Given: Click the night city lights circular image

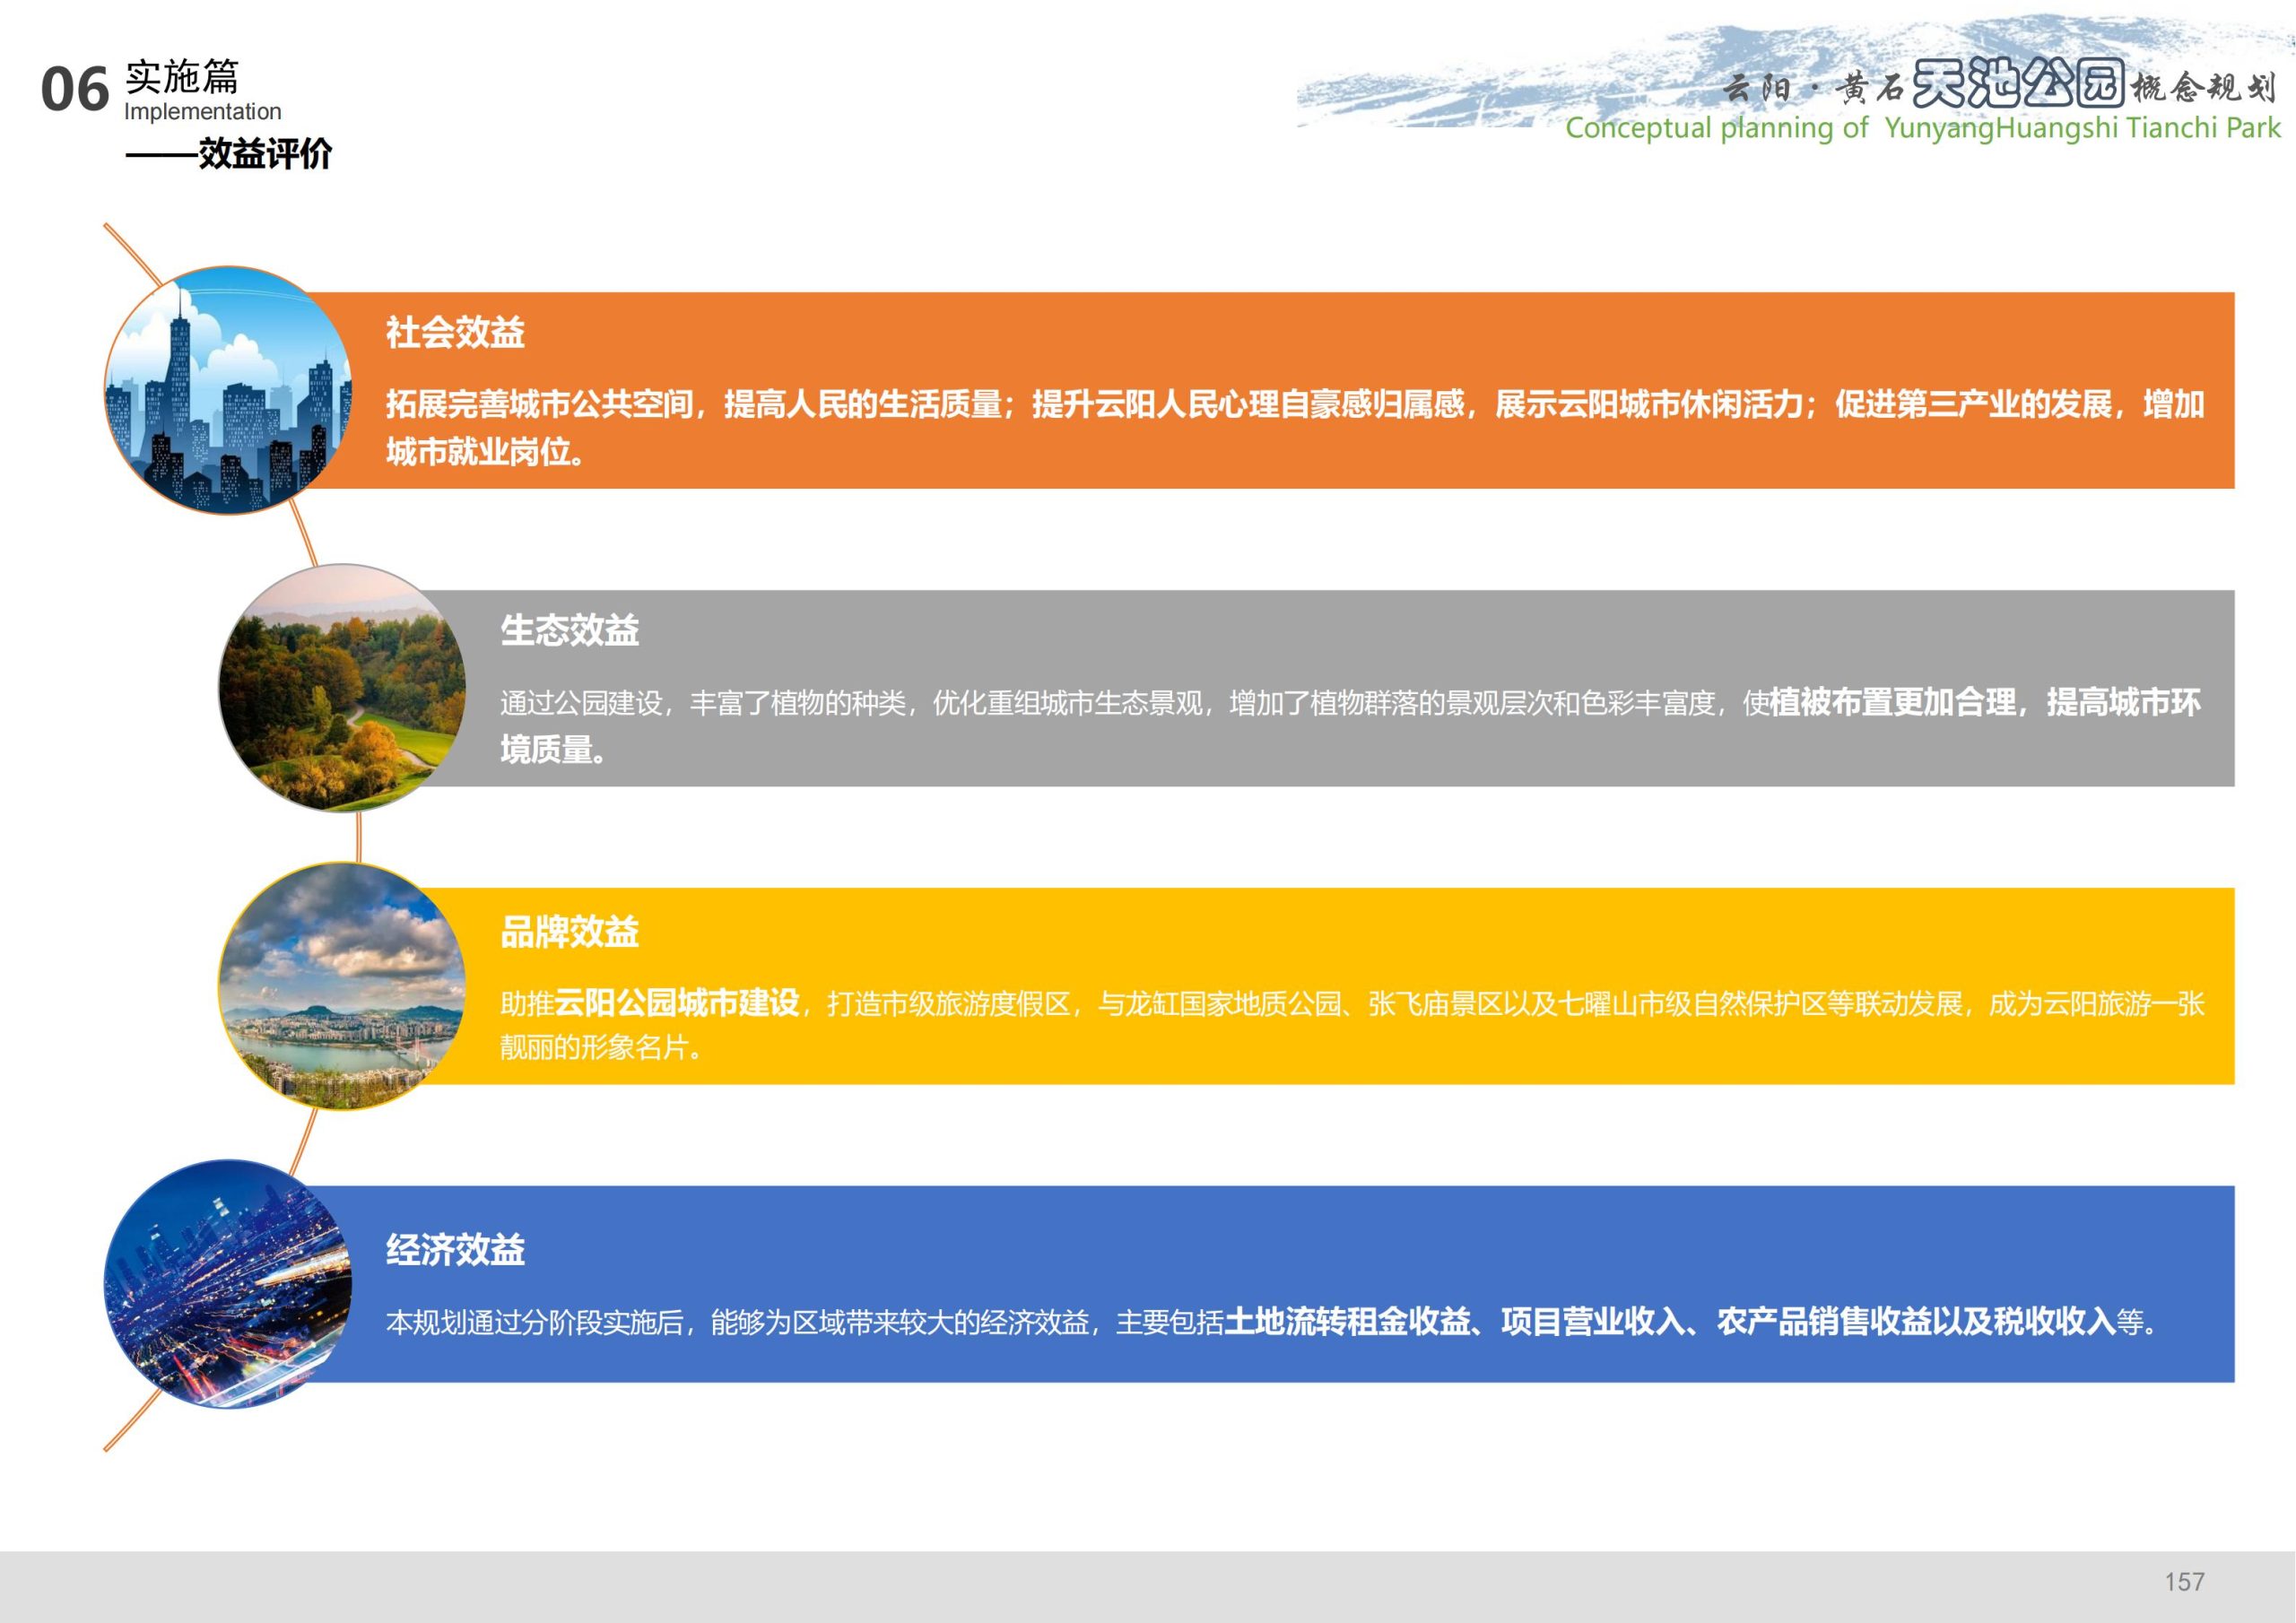Looking at the screenshot, I should (x=228, y=1284).
